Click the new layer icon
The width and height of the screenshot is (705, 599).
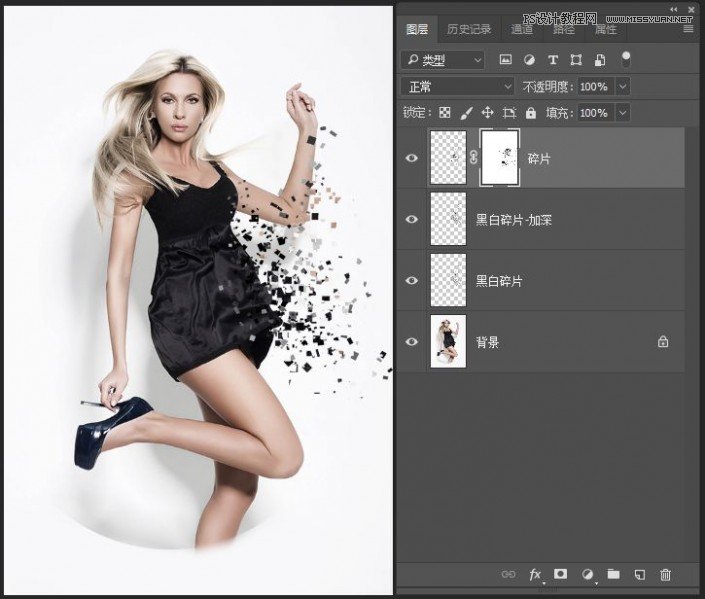640,574
